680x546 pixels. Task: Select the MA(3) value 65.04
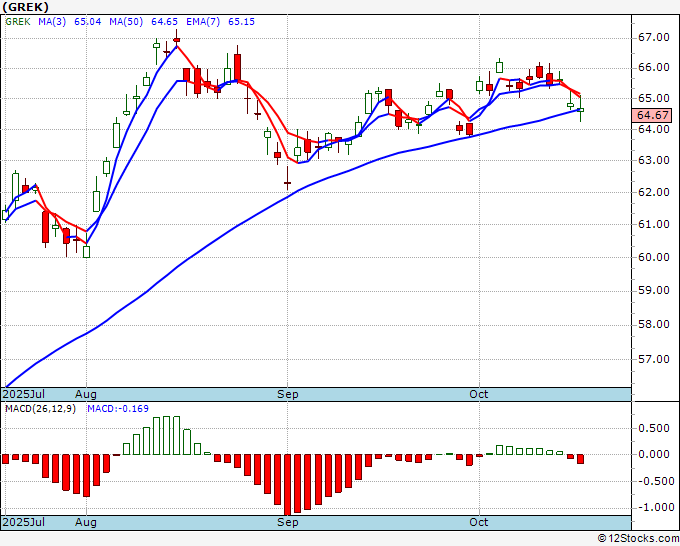88,22
